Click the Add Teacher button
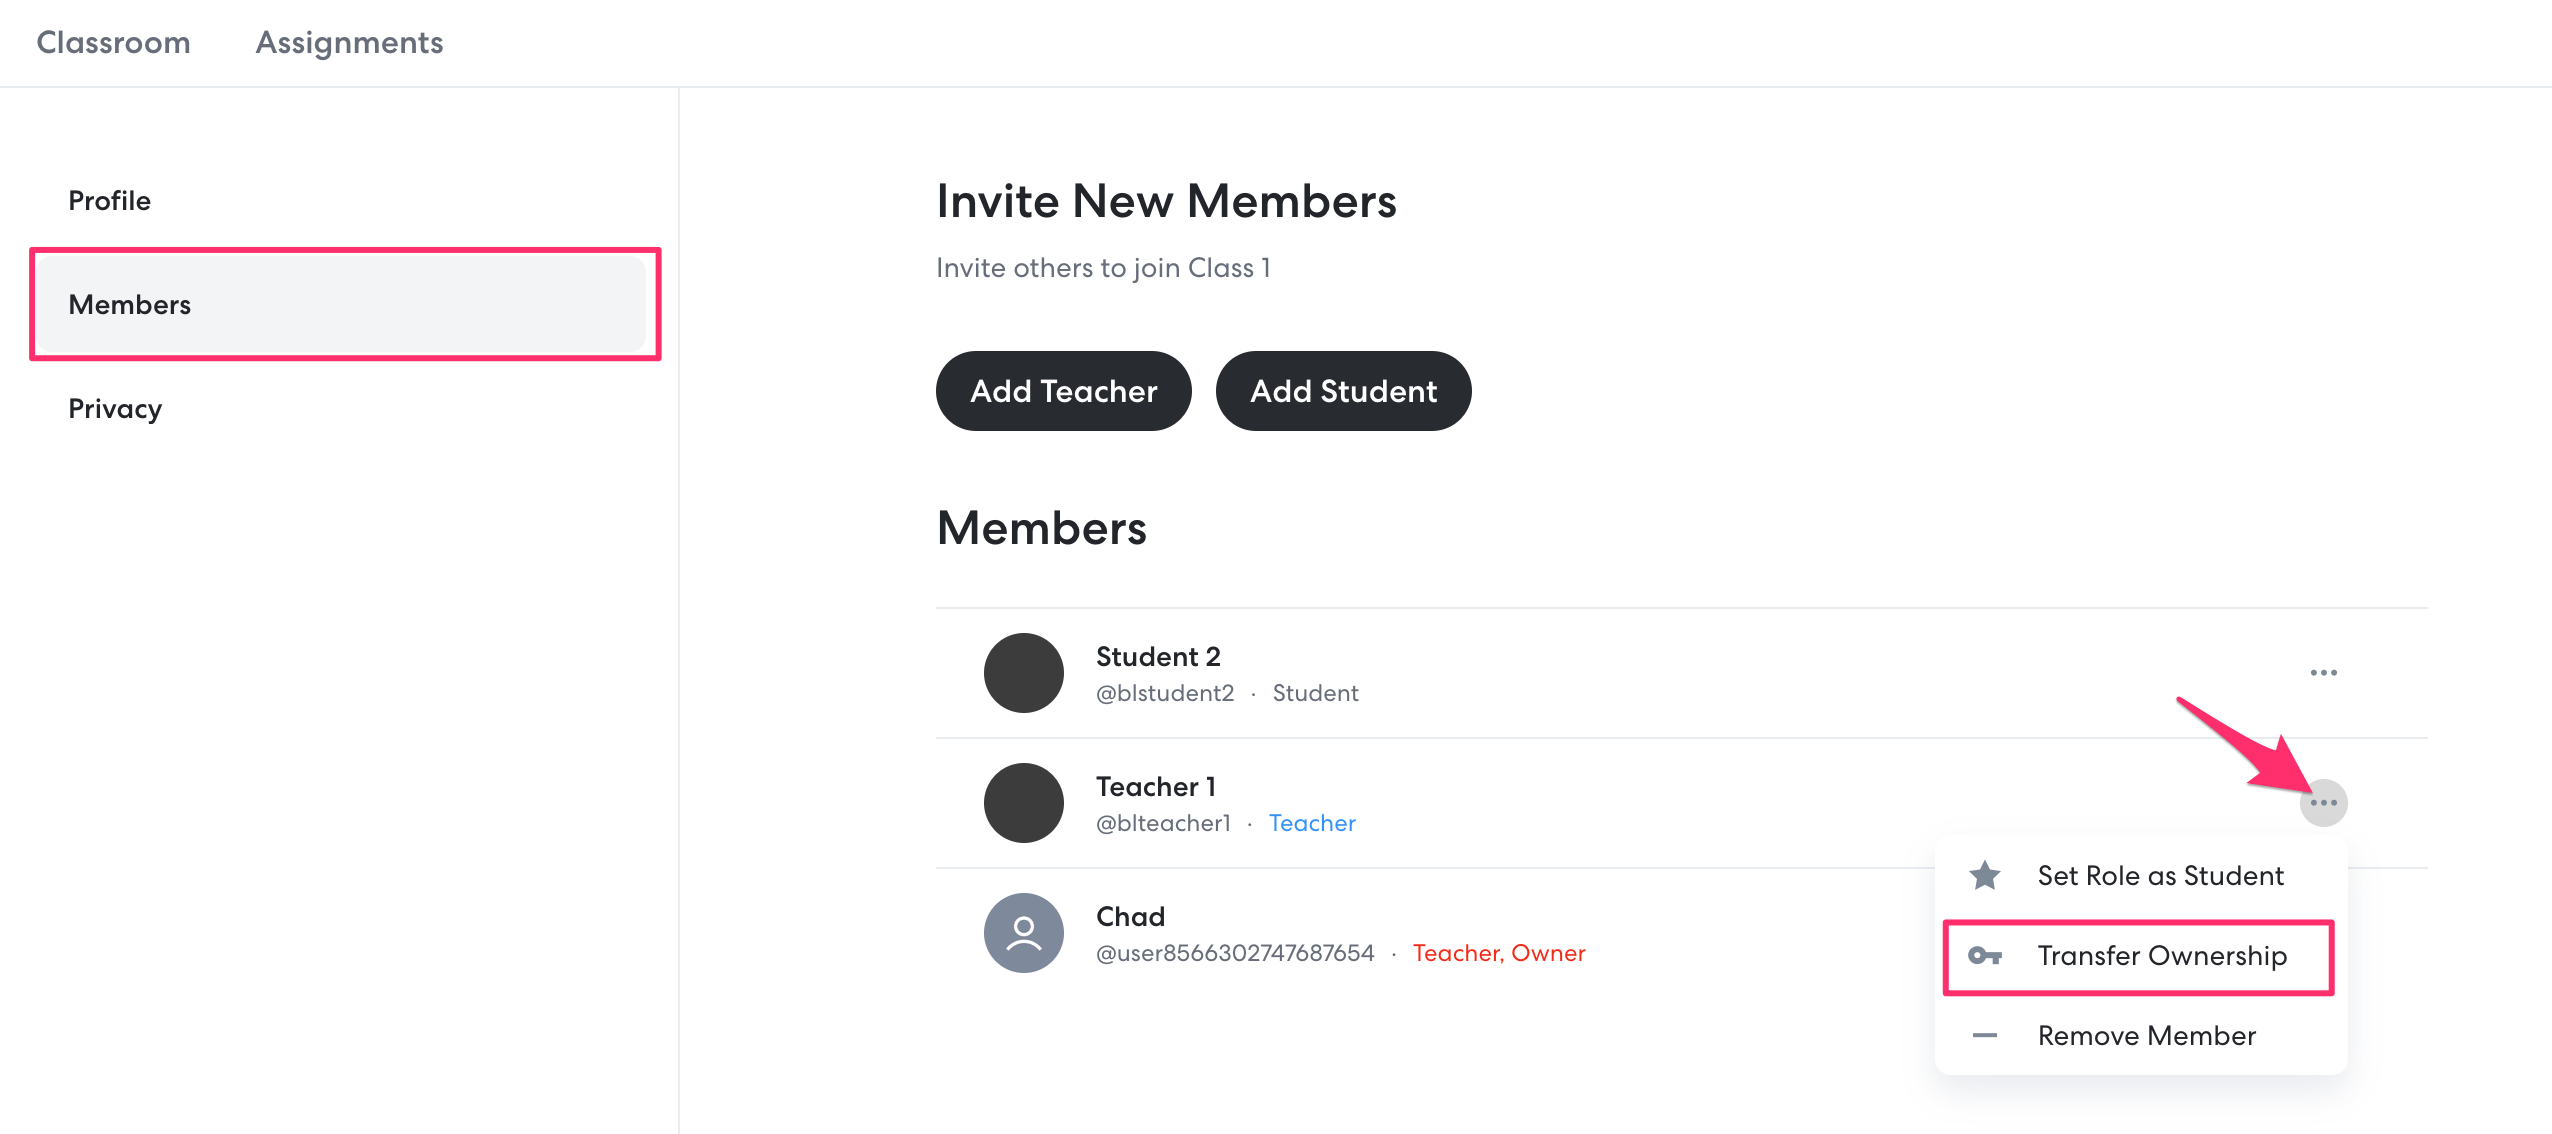The image size is (2552, 1134). coord(1064,391)
